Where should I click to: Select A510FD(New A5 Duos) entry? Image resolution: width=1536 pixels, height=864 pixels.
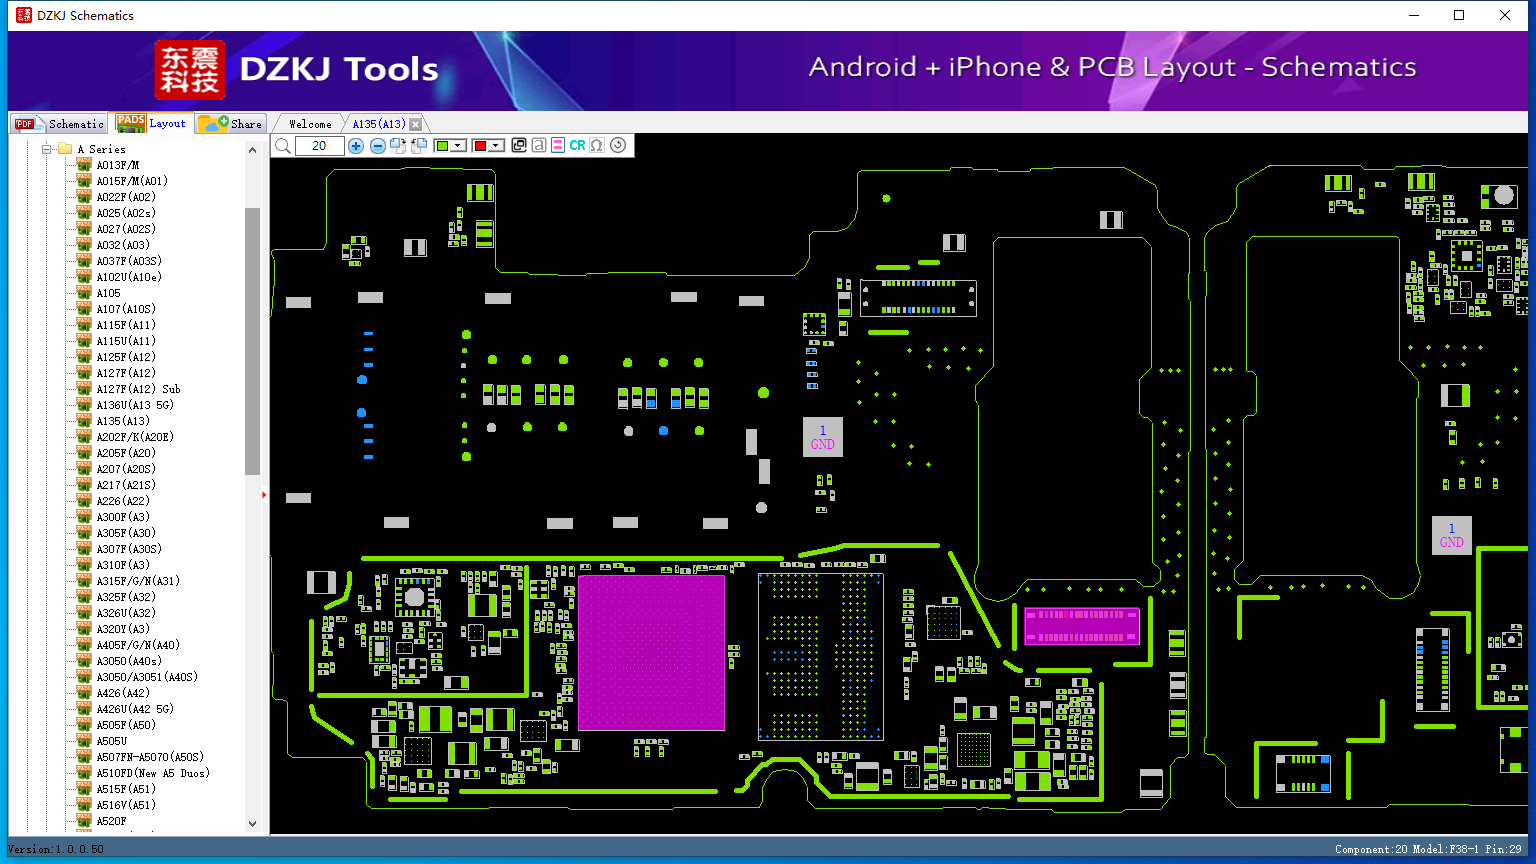153,773
